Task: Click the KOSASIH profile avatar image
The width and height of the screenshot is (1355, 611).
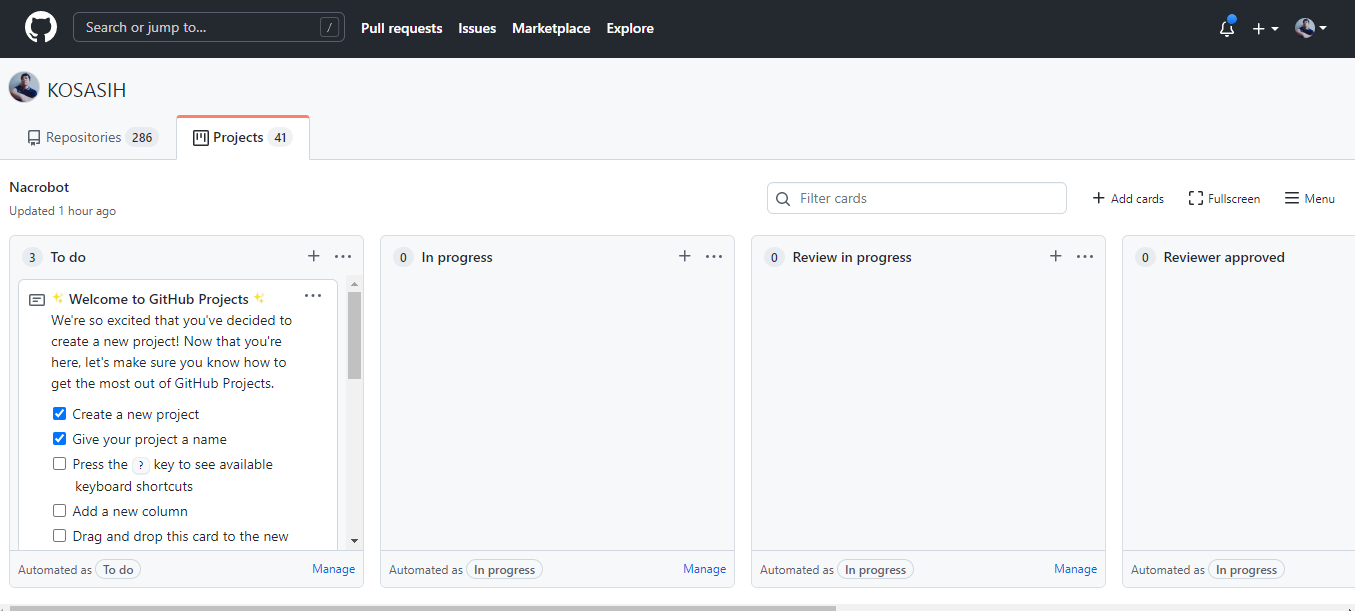Action: click(24, 88)
